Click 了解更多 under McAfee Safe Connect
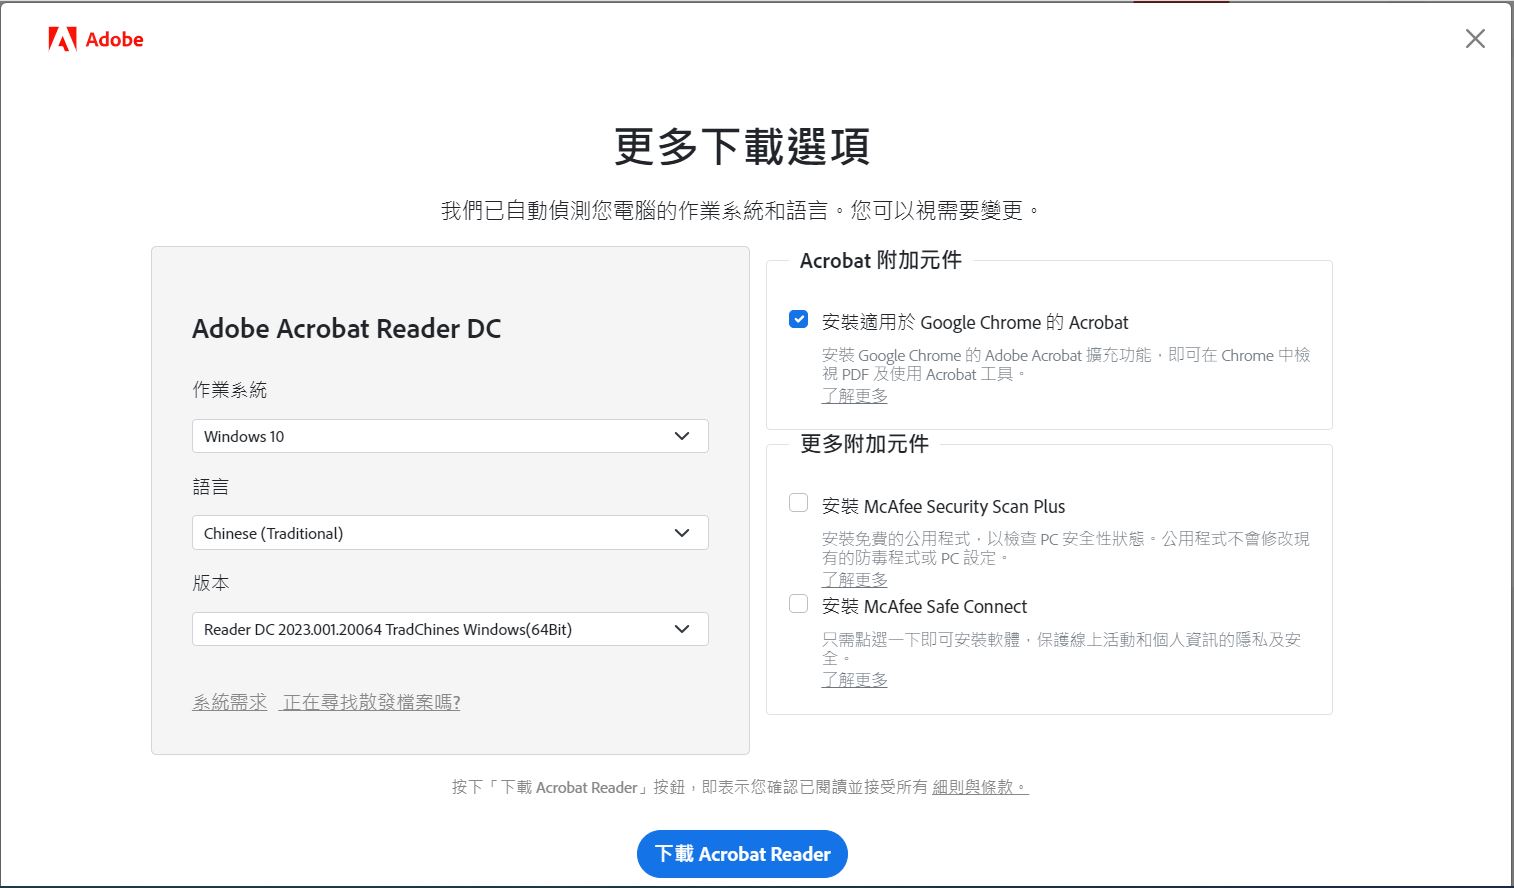Image resolution: width=1514 pixels, height=888 pixels. tap(855, 679)
